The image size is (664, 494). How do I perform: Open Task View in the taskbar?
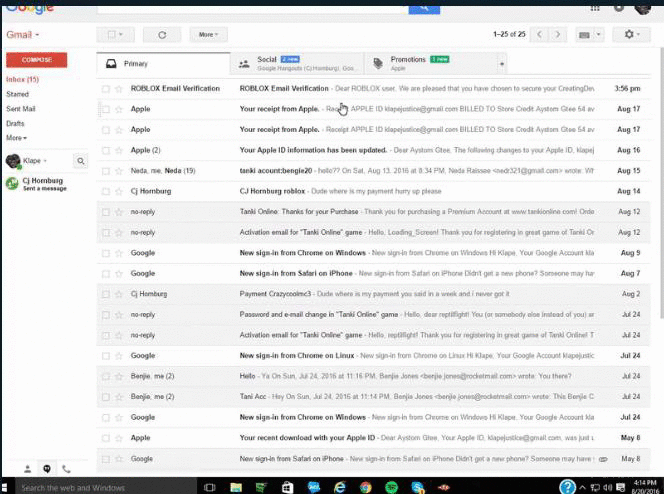(x=210, y=487)
